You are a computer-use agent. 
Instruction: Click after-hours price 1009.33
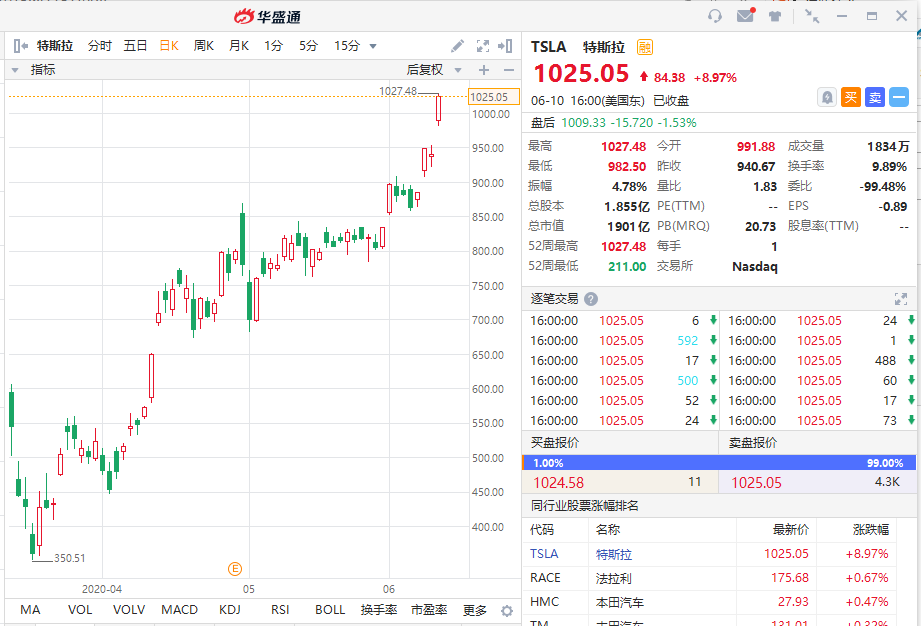point(583,123)
